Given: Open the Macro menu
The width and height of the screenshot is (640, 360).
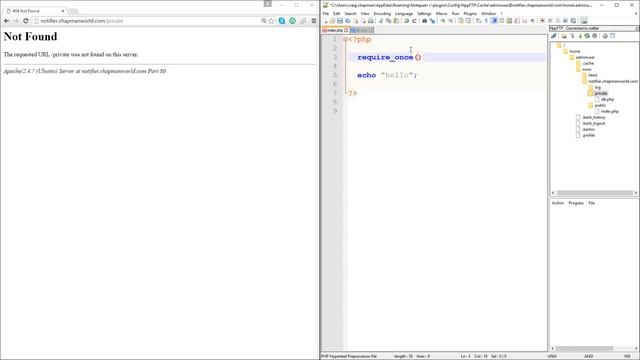Looking at the screenshot, I should point(441,13).
